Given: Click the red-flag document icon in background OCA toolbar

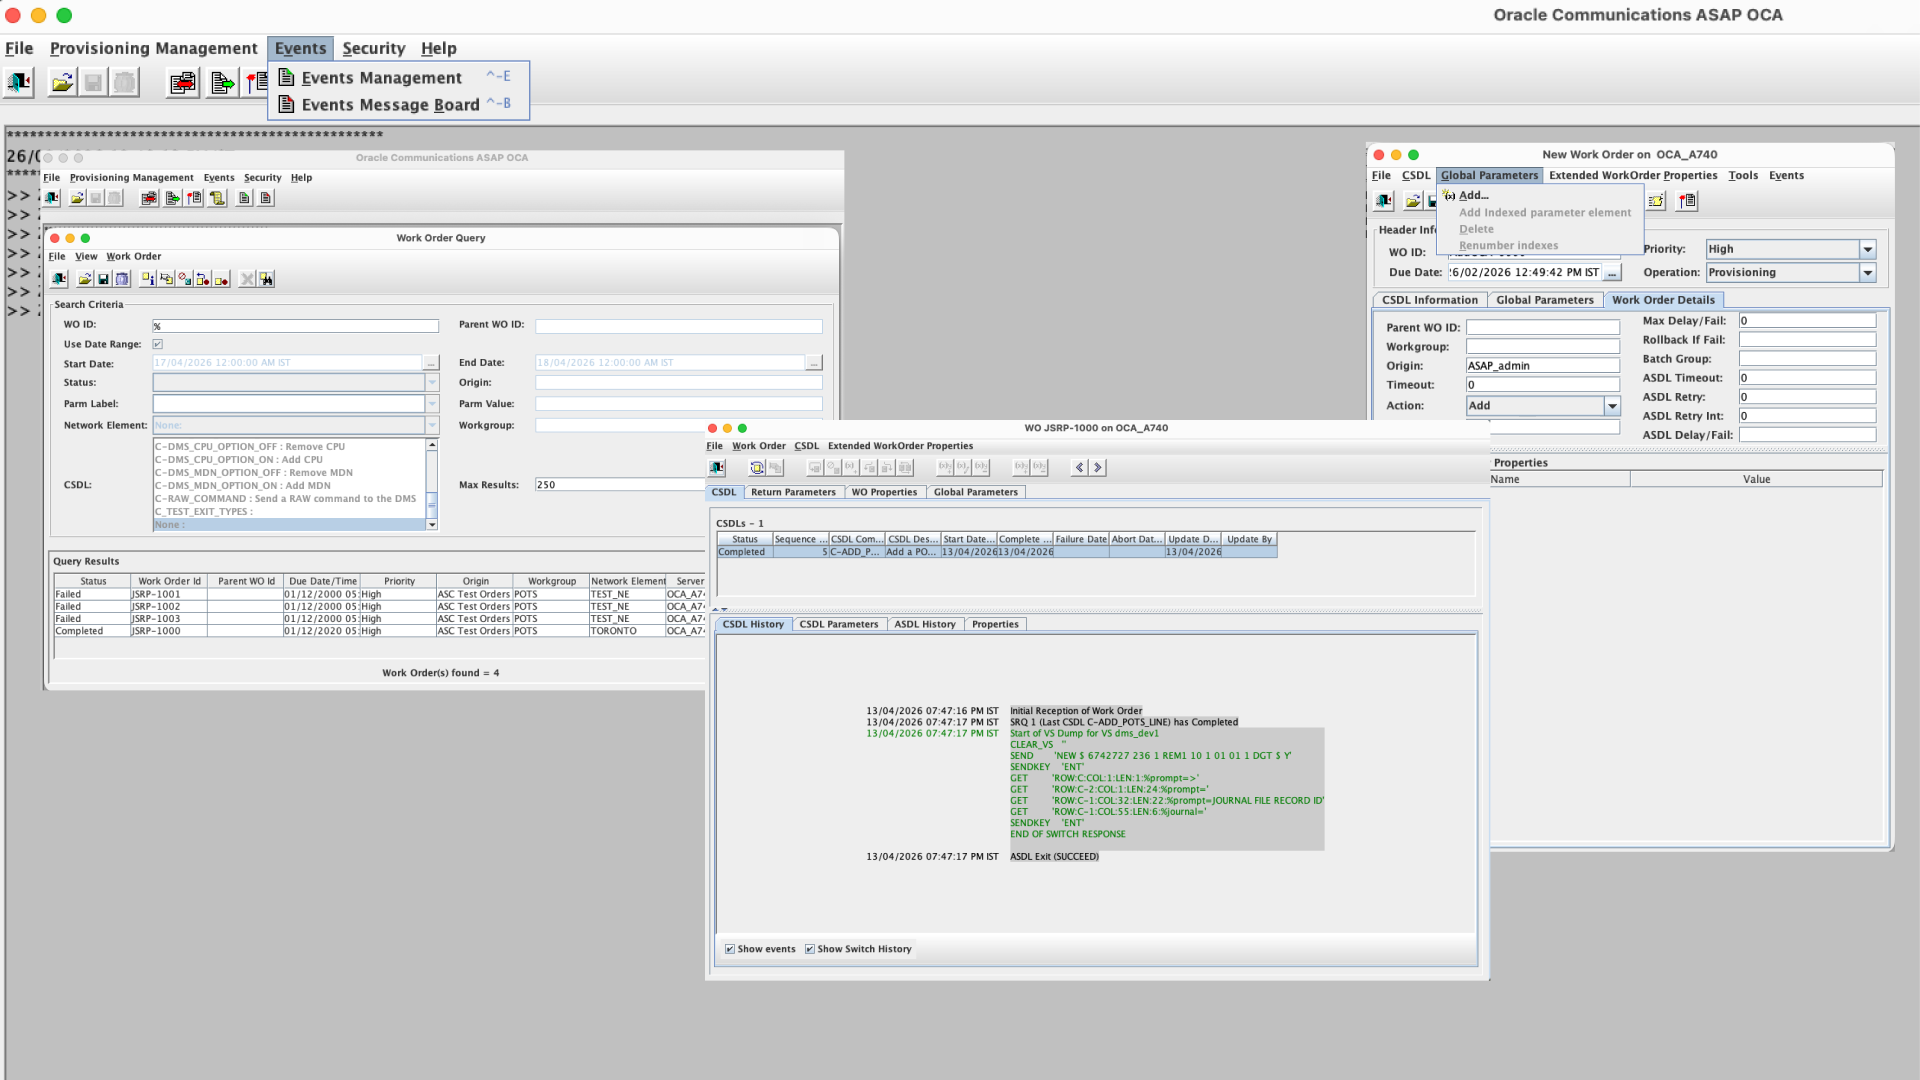Looking at the screenshot, I should point(194,198).
